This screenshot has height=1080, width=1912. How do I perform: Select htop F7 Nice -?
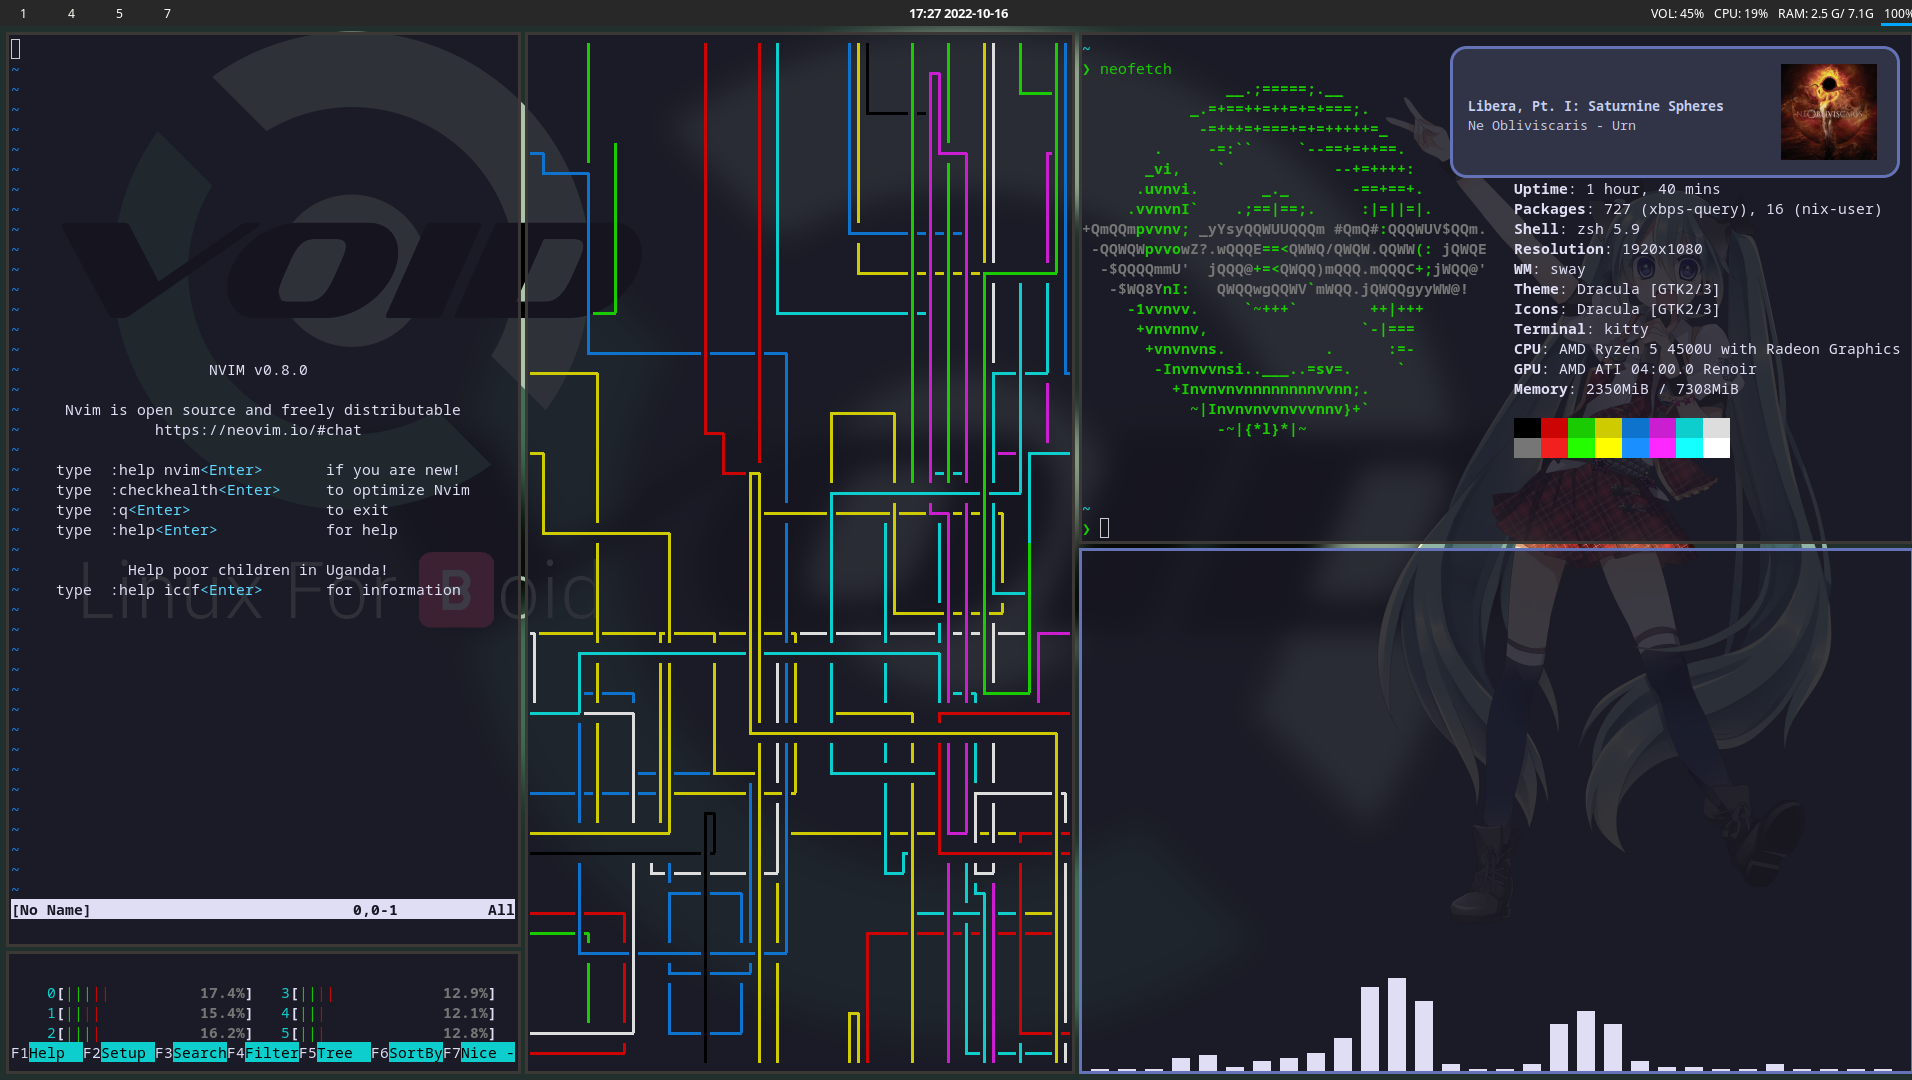click(478, 1053)
